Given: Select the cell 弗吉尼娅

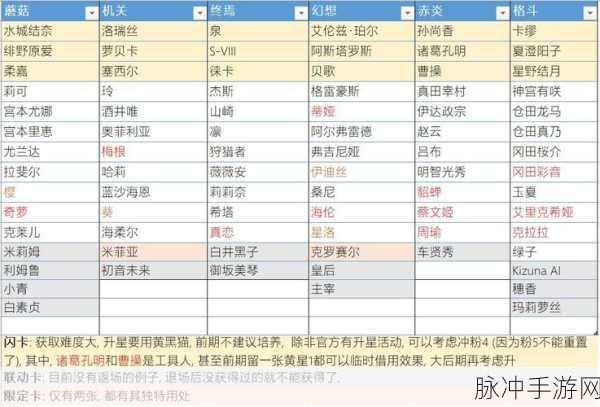Looking at the screenshot, I should pos(362,152).
